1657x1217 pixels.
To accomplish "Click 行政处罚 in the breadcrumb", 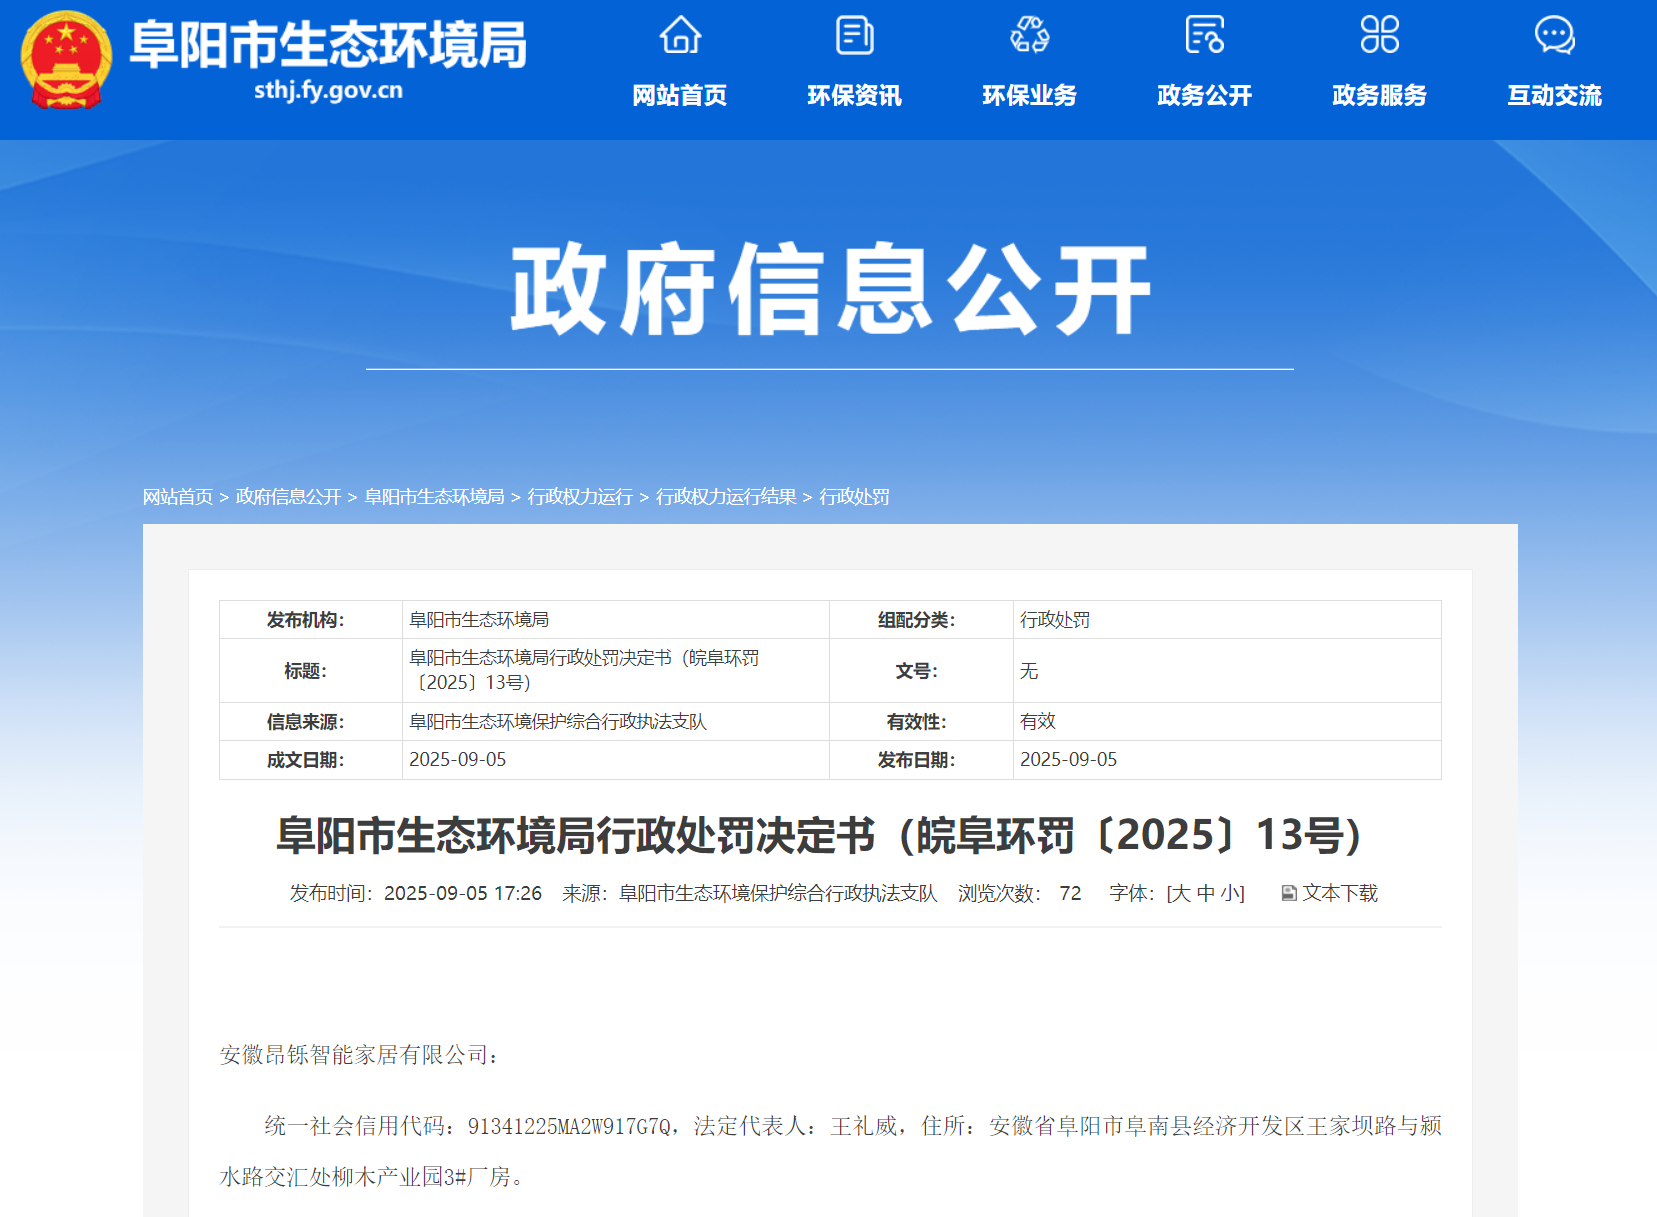I will [x=854, y=497].
